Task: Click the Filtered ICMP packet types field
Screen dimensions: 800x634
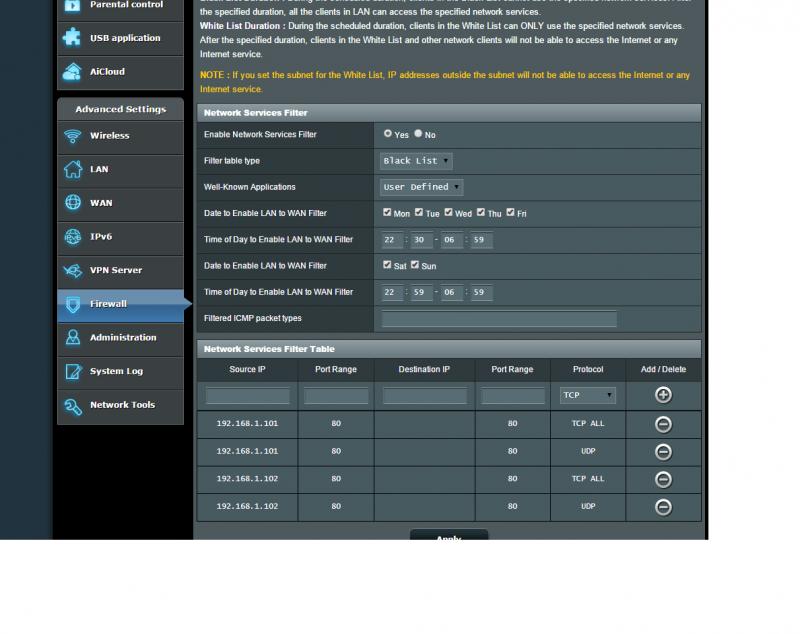Action: 499,319
